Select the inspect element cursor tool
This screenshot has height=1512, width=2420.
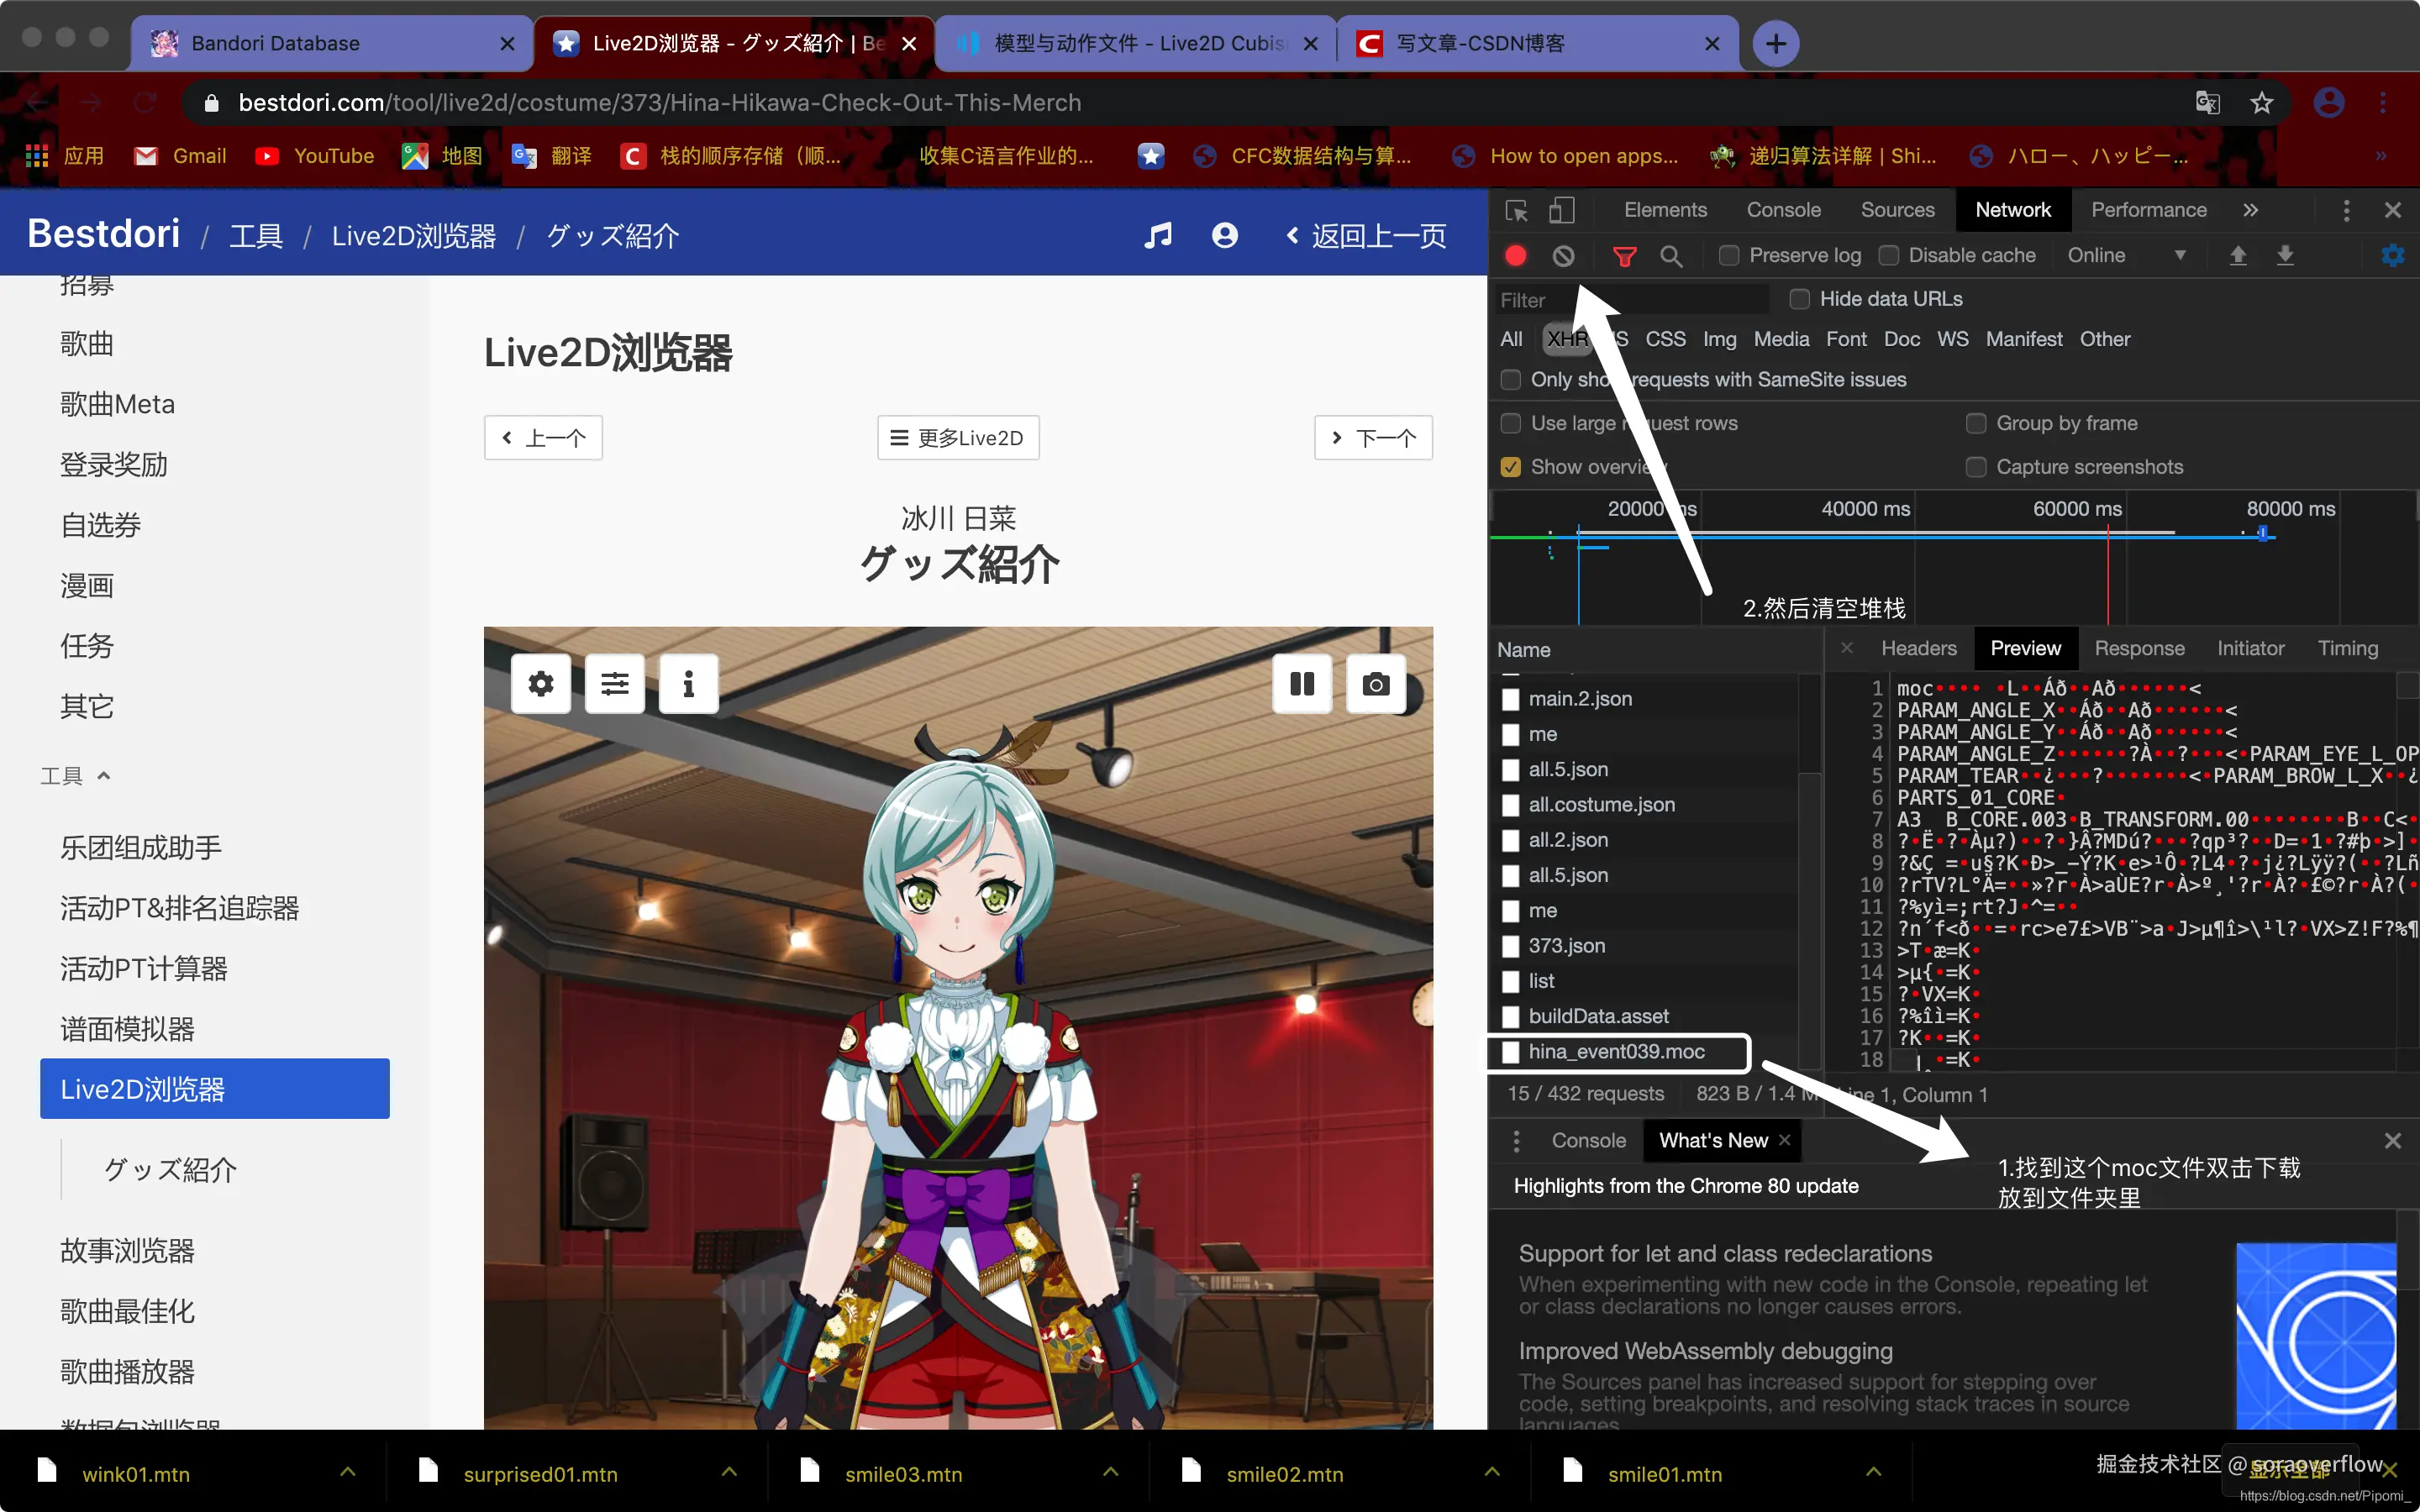[x=1516, y=210]
